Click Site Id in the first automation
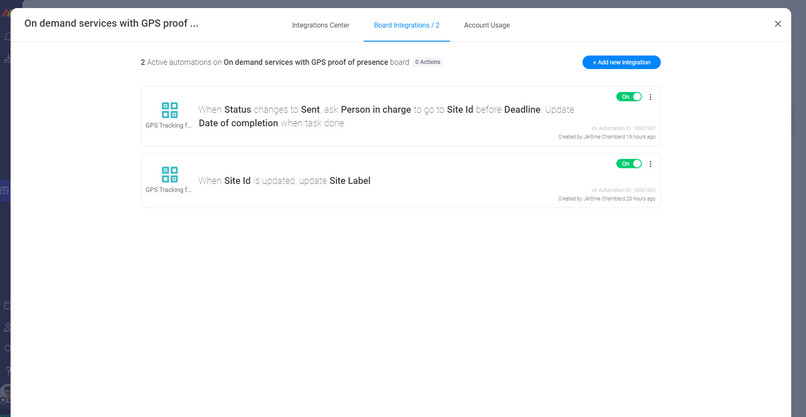The image size is (806, 417). (x=460, y=110)
